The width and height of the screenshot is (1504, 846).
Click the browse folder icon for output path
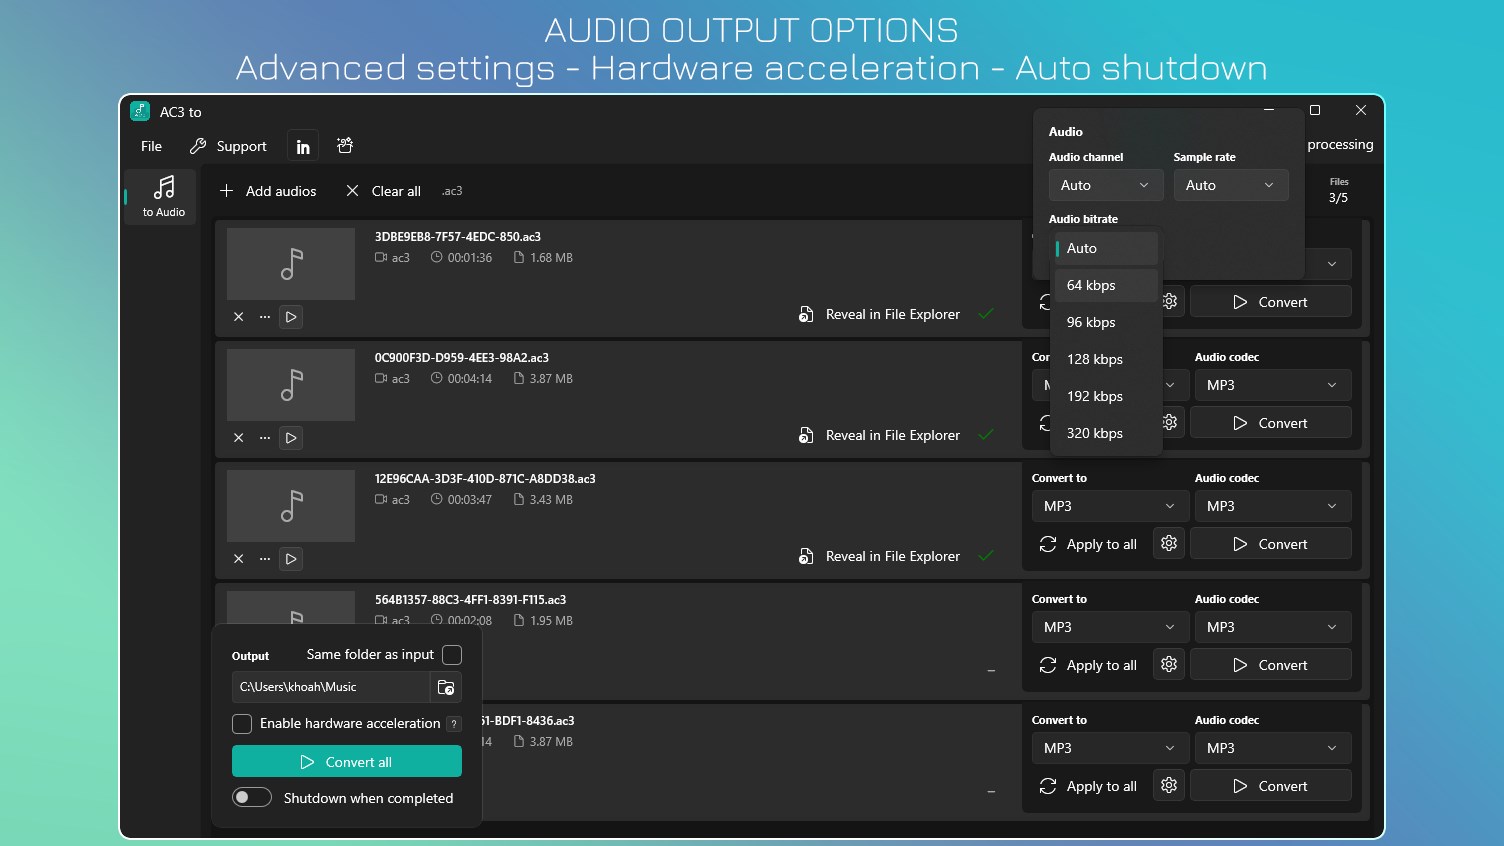click(x=446, y=687)
